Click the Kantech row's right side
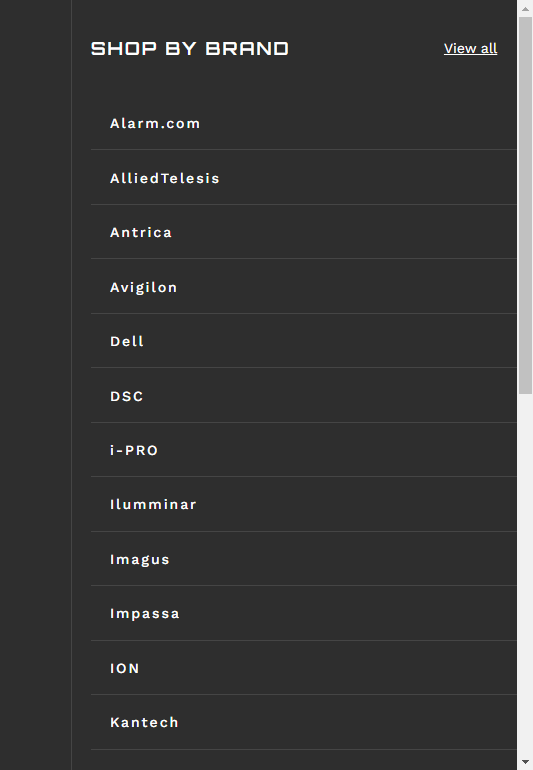Viewport: 533px width, 770px height. coord(442,722)
